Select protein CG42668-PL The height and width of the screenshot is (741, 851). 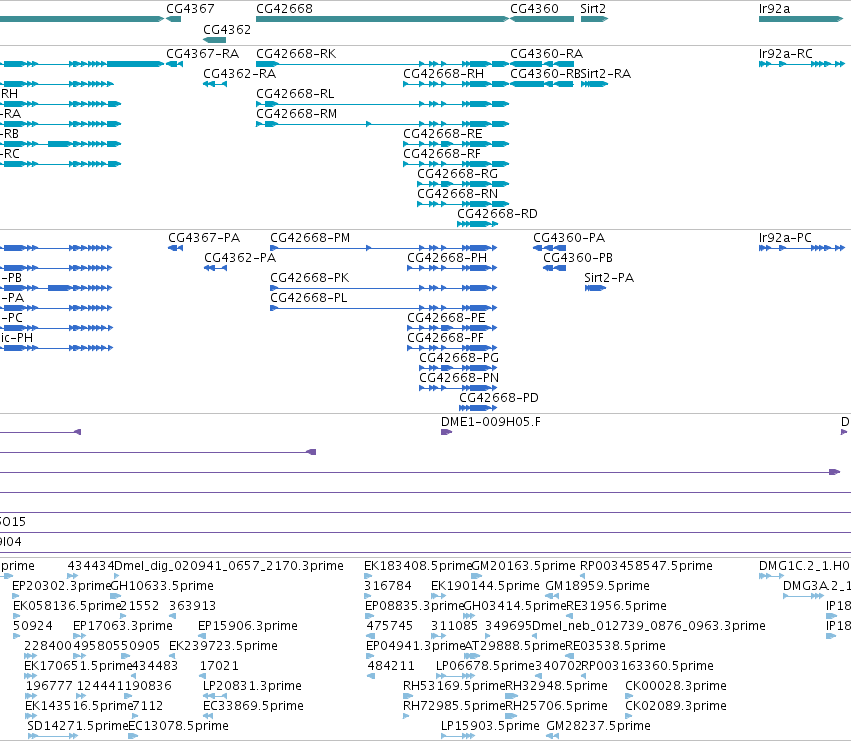pyautogui.click(x=384, y=308)
